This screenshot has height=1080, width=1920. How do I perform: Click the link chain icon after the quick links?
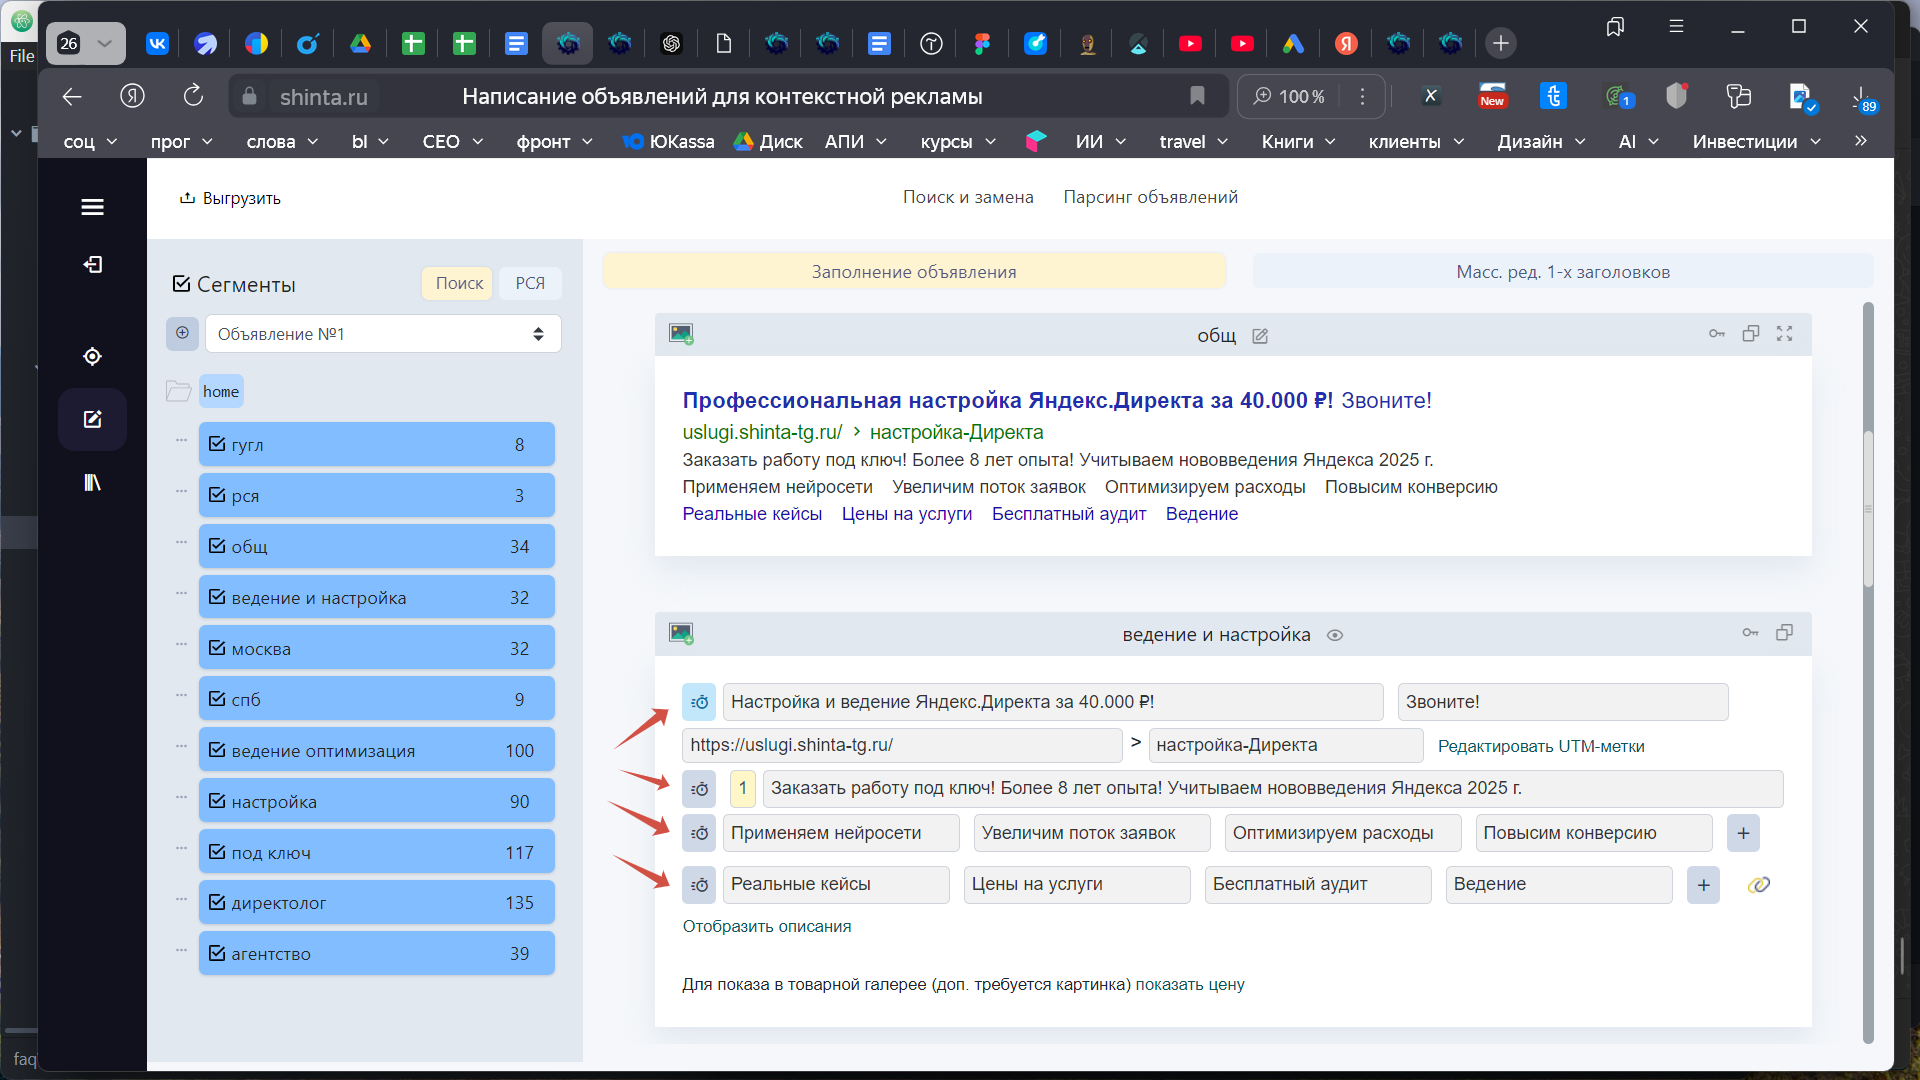[x=1759, y=885]
